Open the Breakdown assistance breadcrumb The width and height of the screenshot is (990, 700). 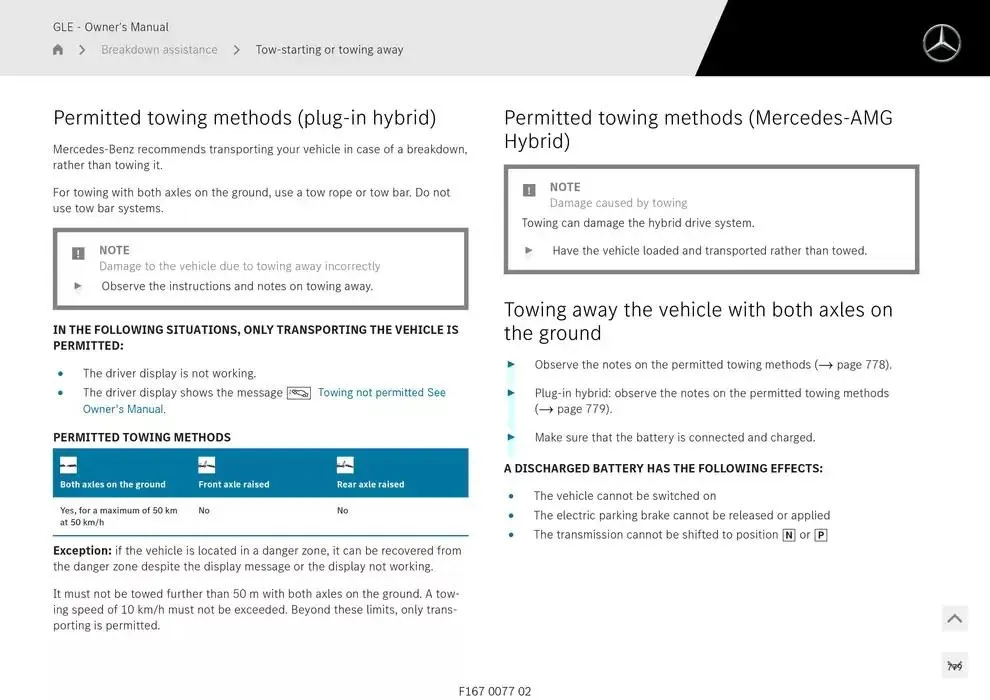[x=159, y=50]
